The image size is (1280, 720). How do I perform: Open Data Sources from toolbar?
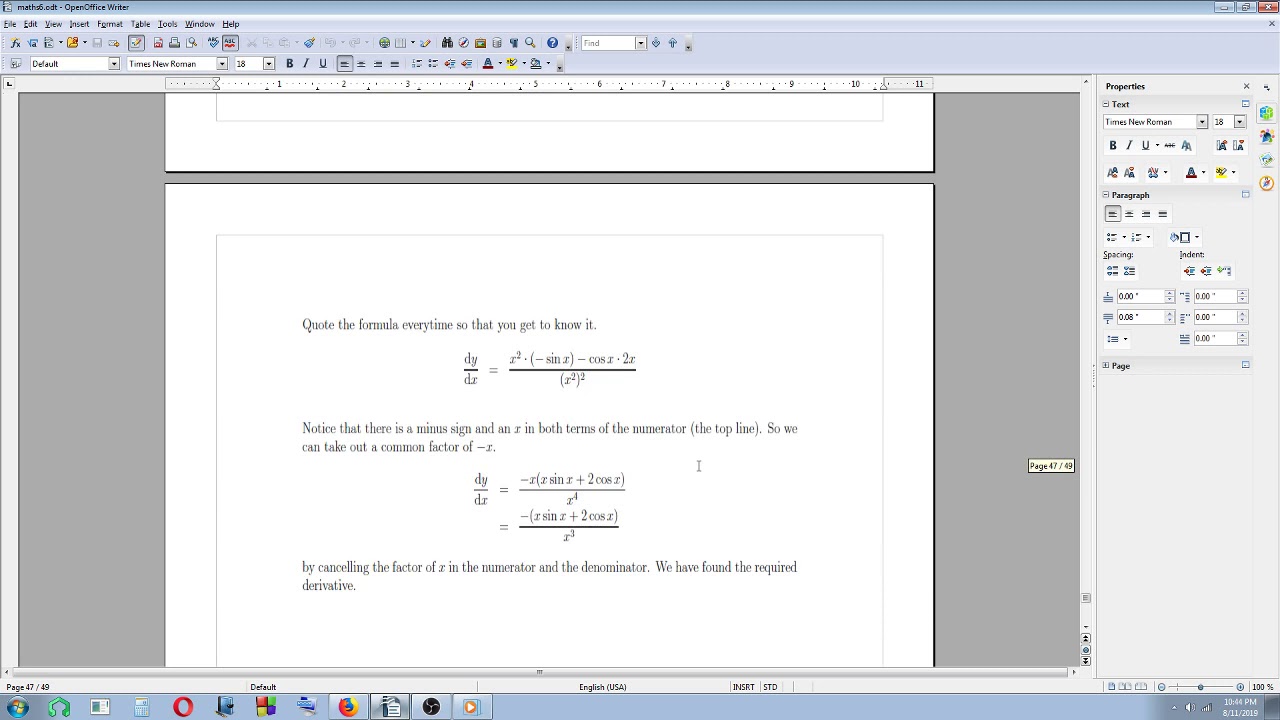pyautogui.click(x=497, y=43)
